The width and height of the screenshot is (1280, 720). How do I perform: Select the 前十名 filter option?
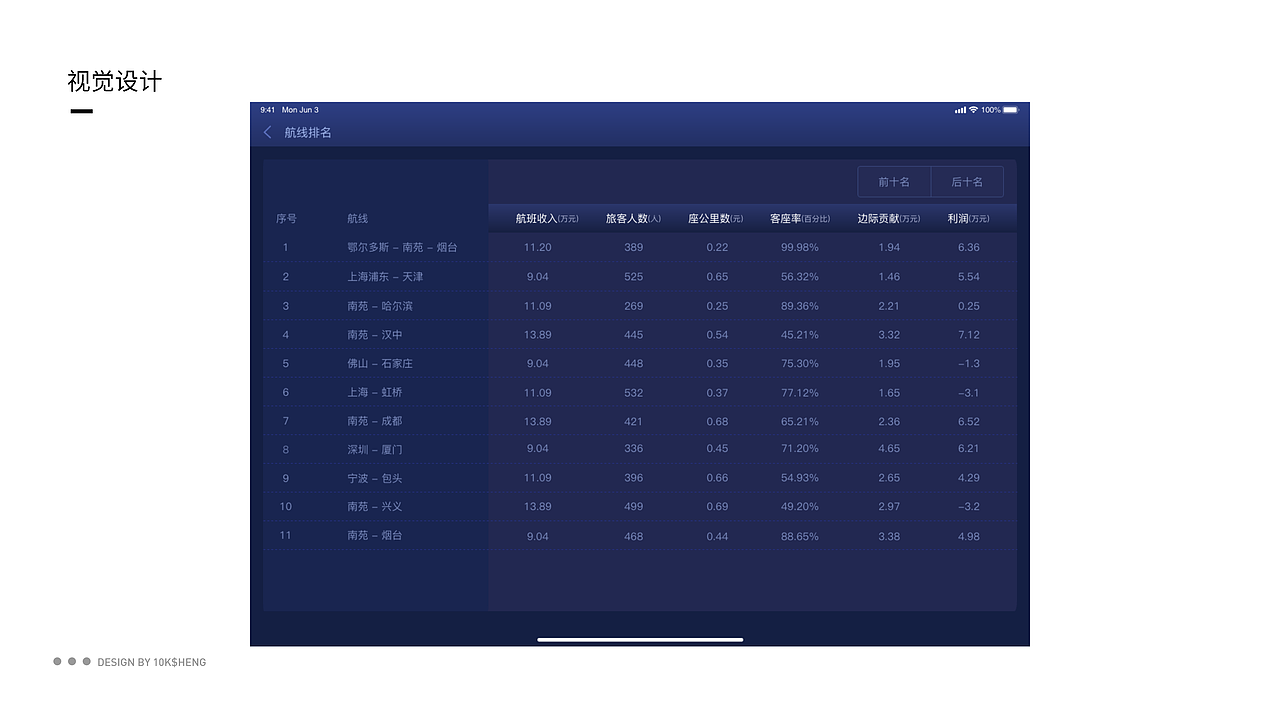(893, 181)
